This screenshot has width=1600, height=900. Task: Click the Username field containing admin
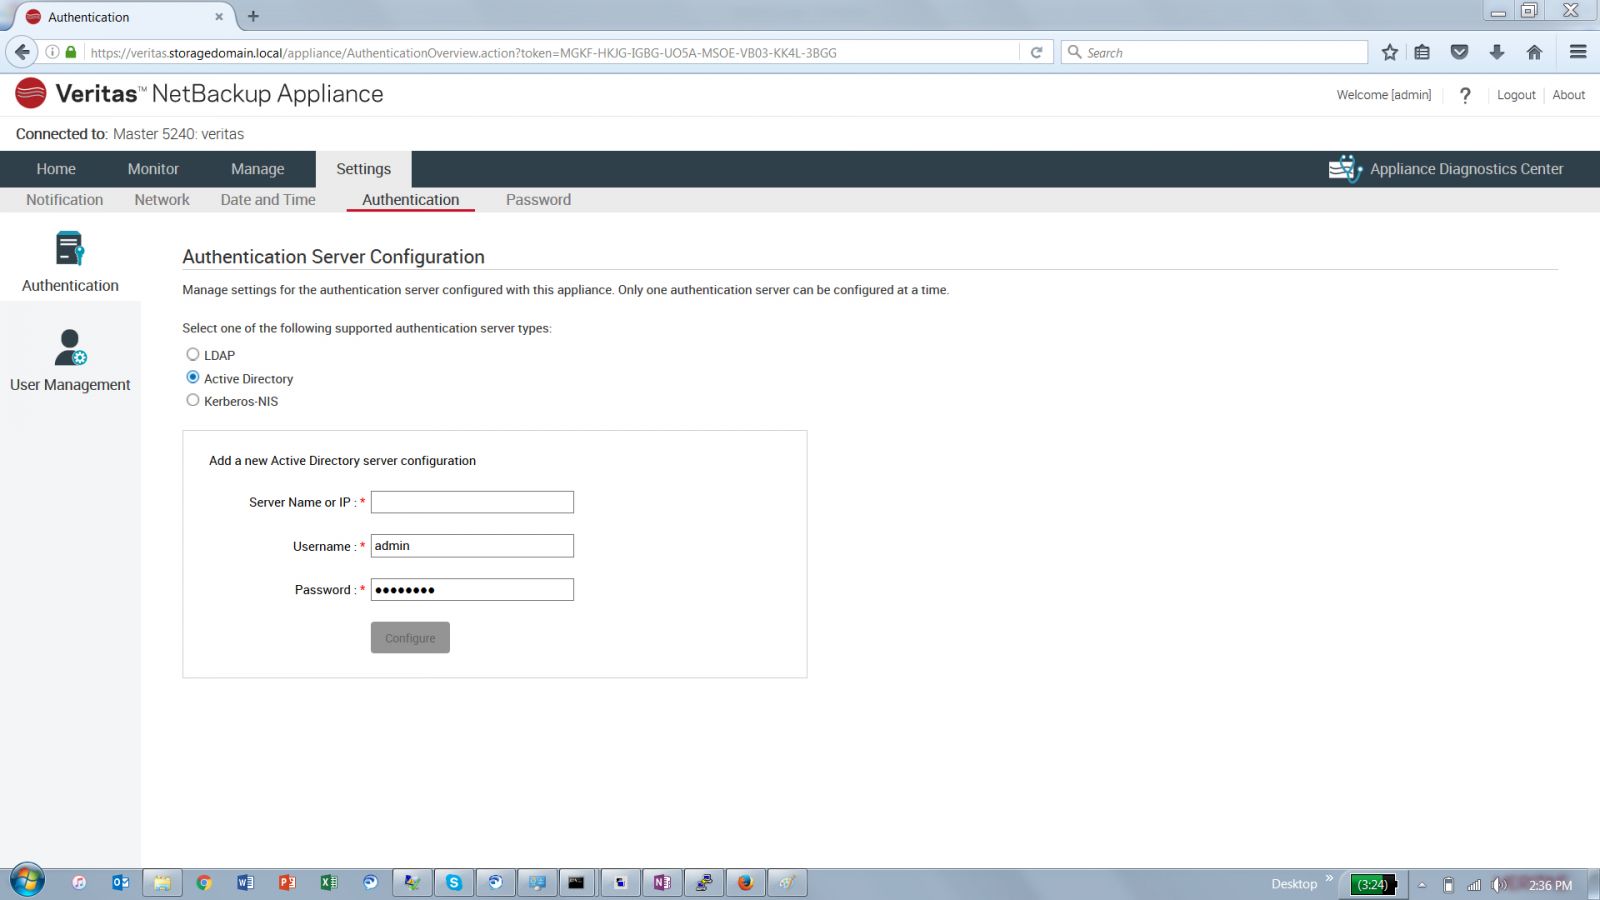click(472, 546)
